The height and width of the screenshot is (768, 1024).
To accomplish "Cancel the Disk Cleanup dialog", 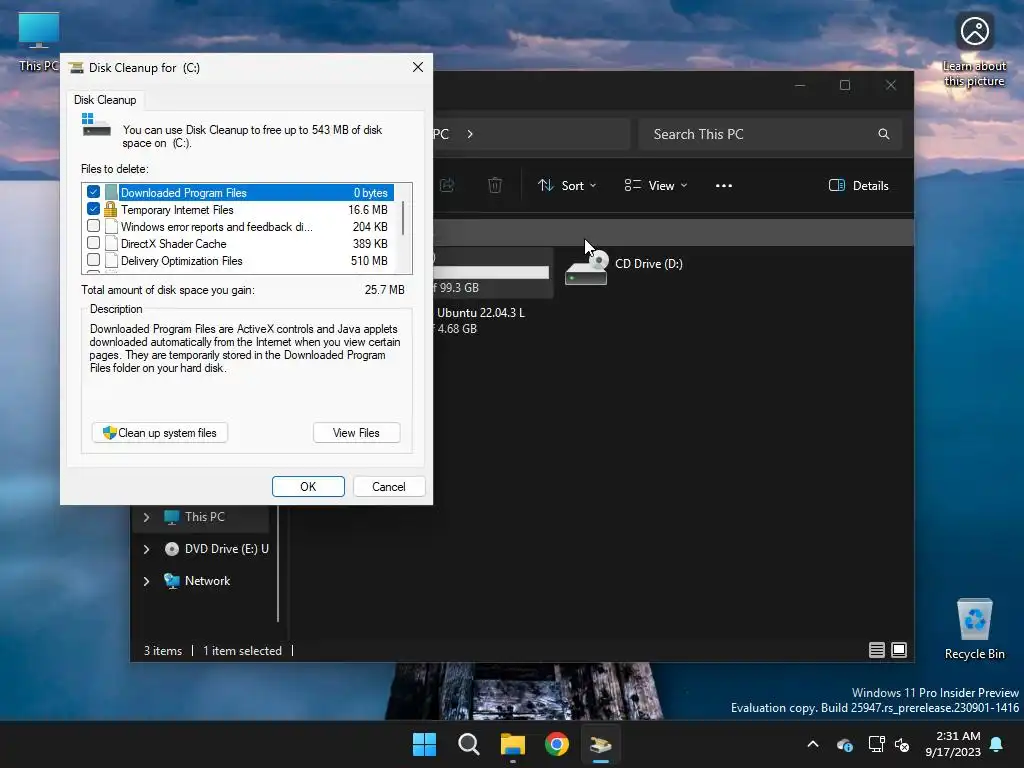I will click(389, 487).
